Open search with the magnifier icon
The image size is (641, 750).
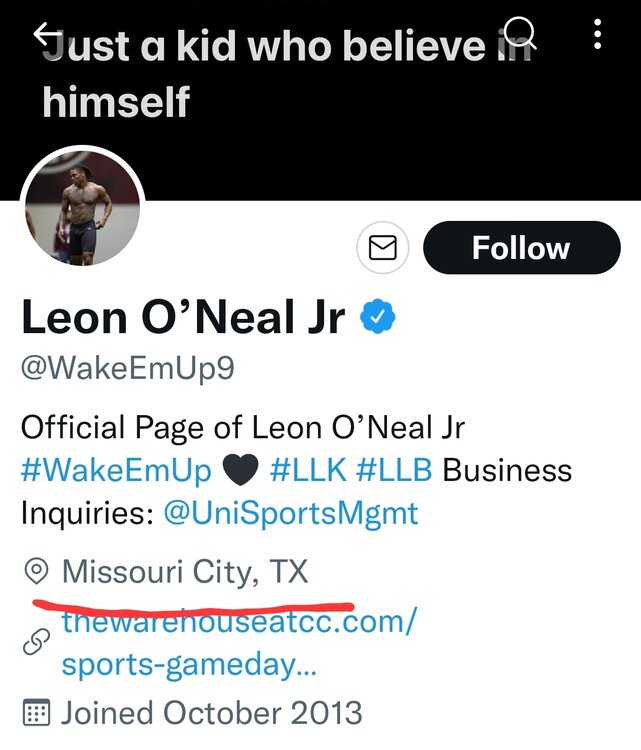coord(521,35)
